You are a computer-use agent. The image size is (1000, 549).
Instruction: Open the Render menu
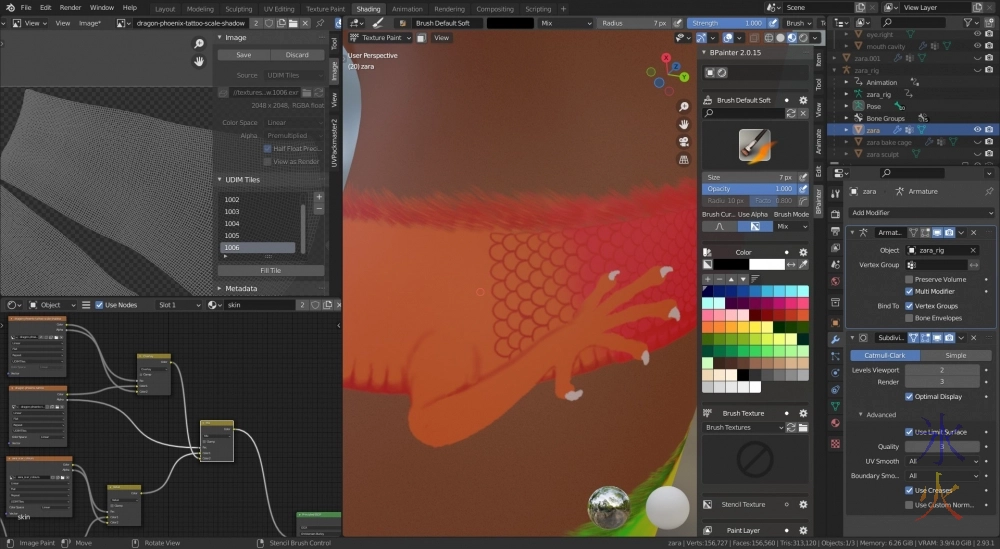(70, 7)
